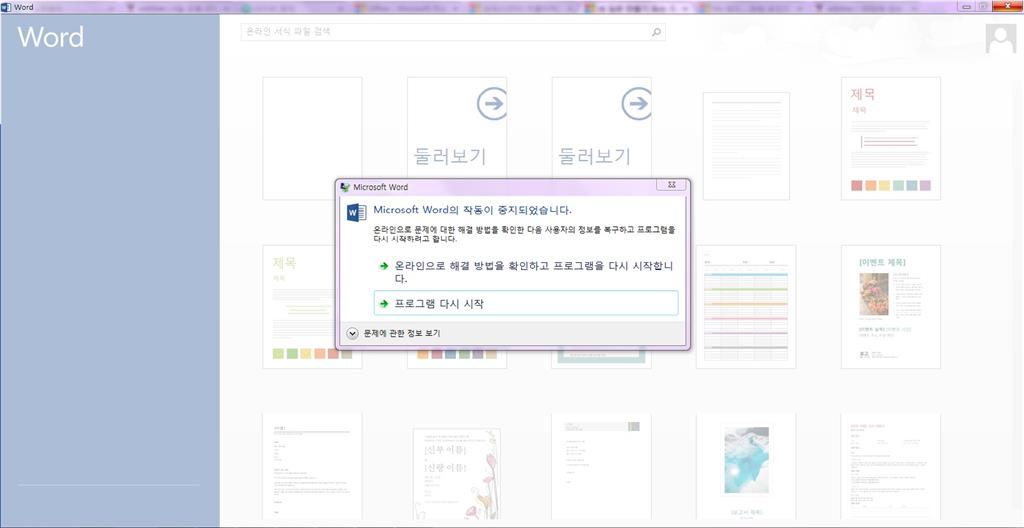Click the user account avatar icon
This screenshot has height=528, width=1024.
click(1000, 39)
